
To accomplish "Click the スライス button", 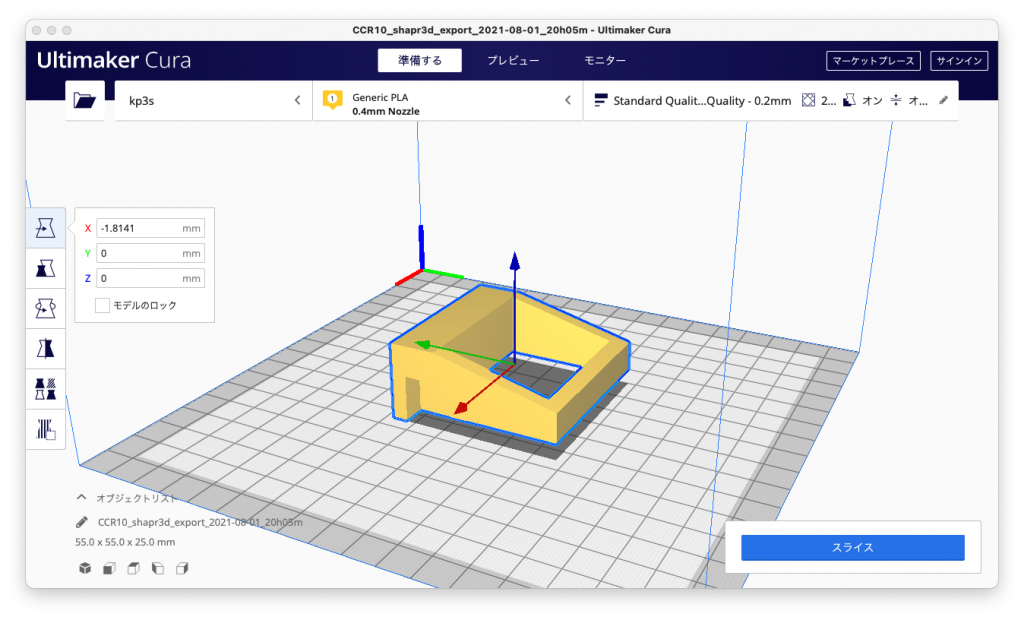I will 852,547.
